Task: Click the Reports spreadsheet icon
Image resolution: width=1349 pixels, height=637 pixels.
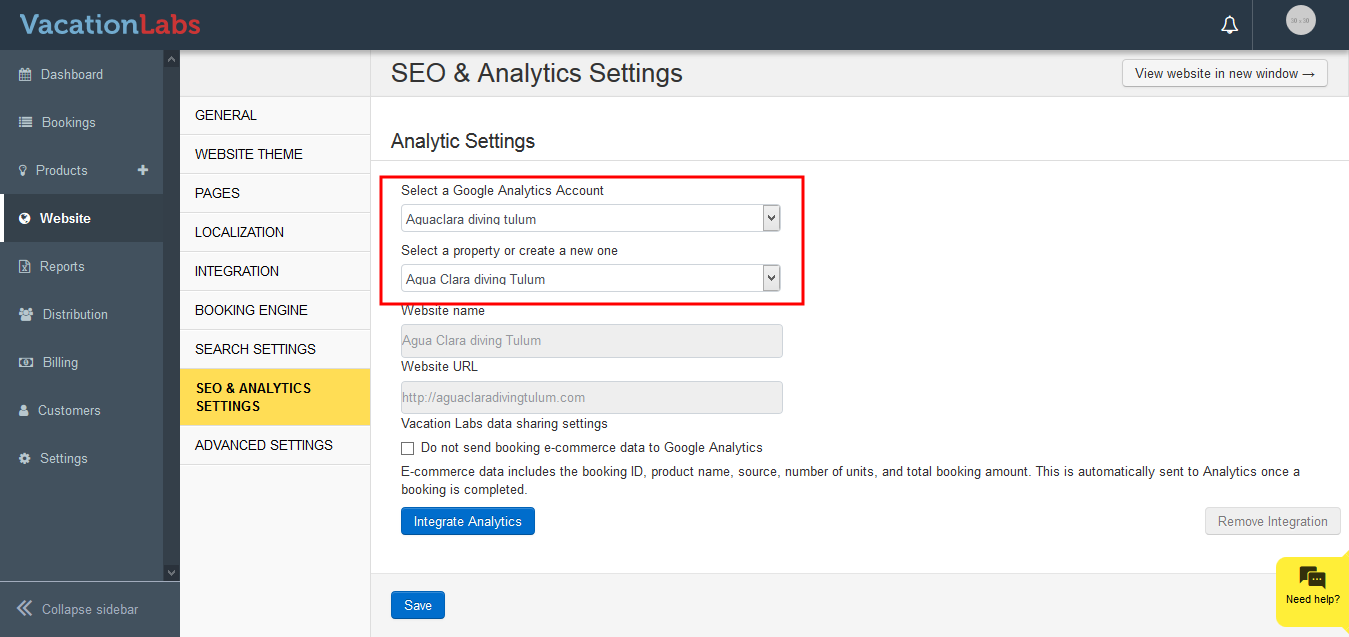Action: [x=25, y=267]
